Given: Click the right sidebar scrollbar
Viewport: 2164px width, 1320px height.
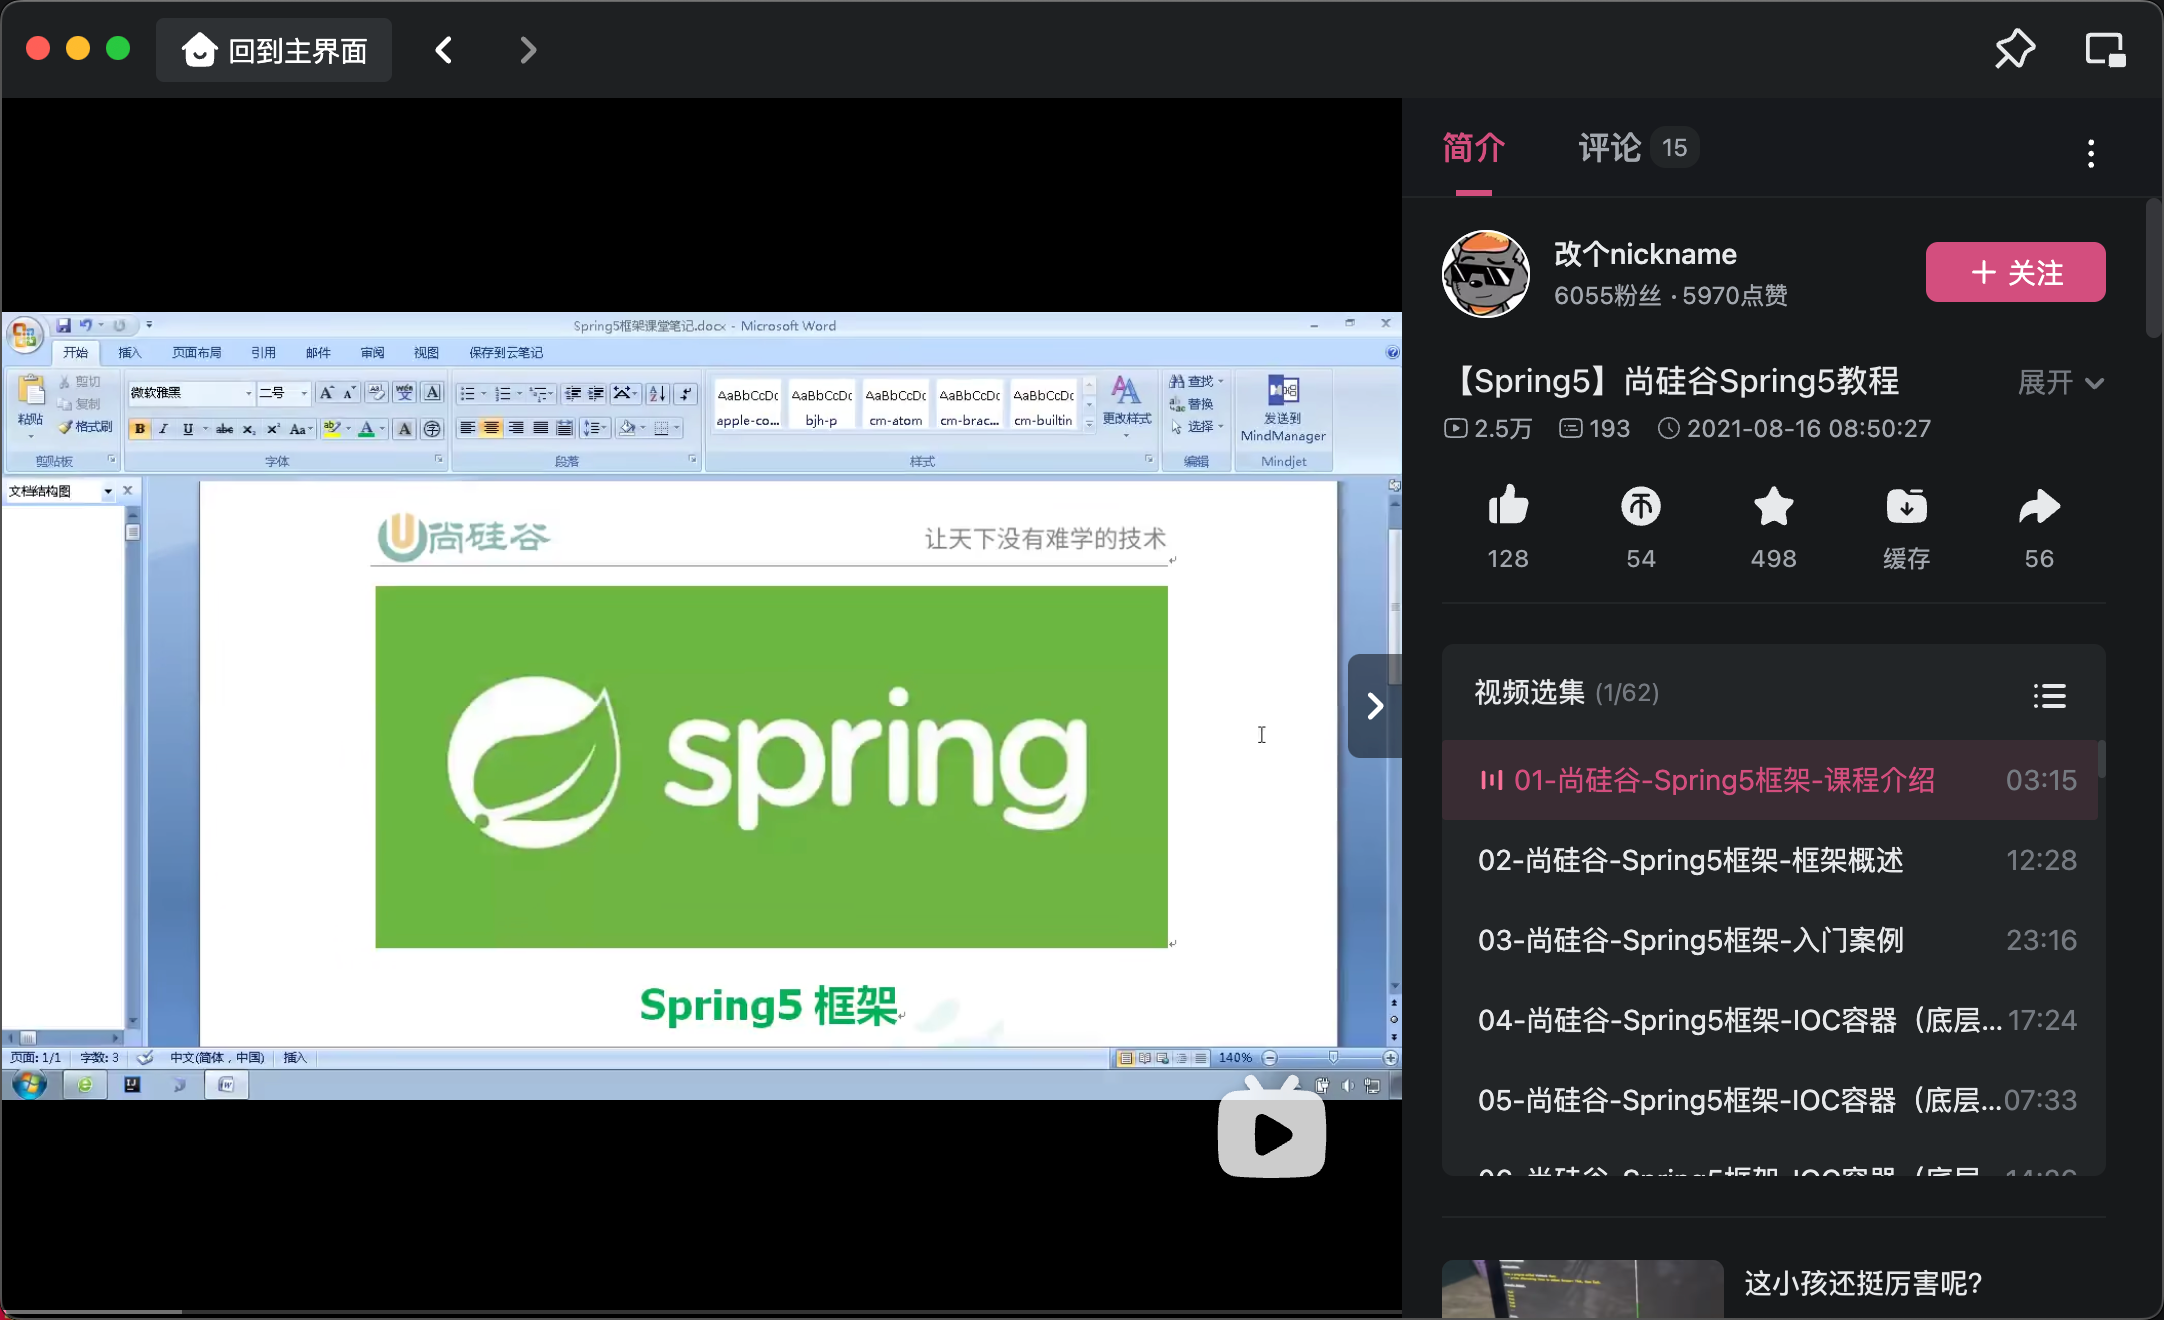Looking at the screenshot, I should (x=2154, y=268).
